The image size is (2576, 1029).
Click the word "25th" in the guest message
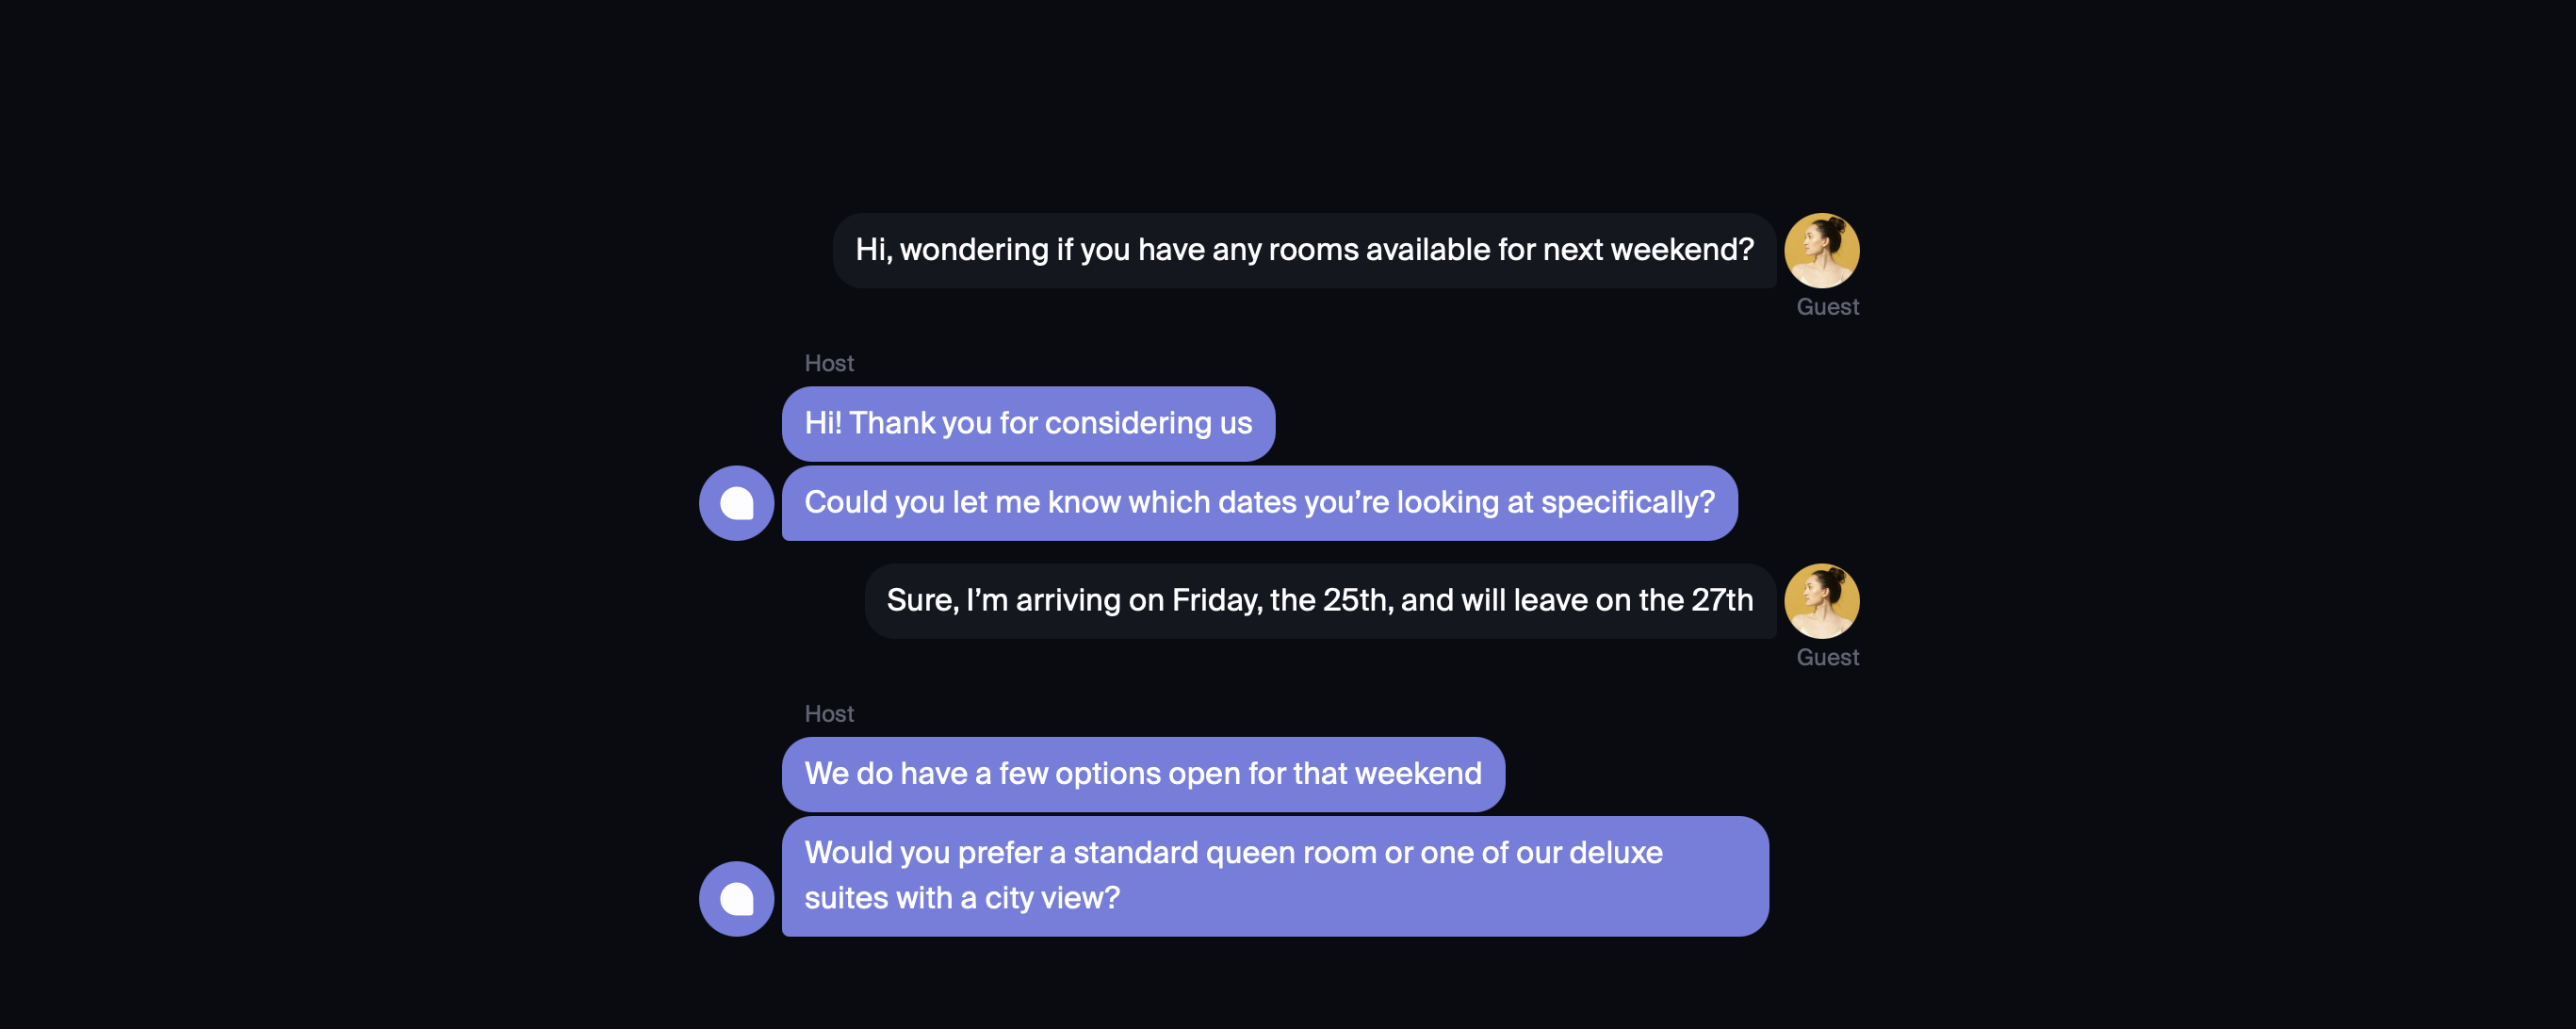pyautogui.click(x=1357, y=601)
